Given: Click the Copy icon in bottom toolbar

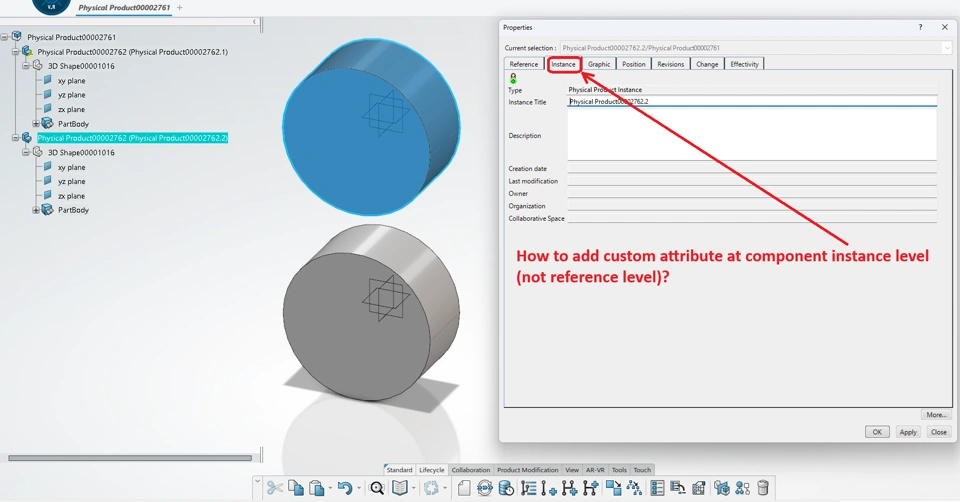Looking at the screenshot, I should 296,488.
